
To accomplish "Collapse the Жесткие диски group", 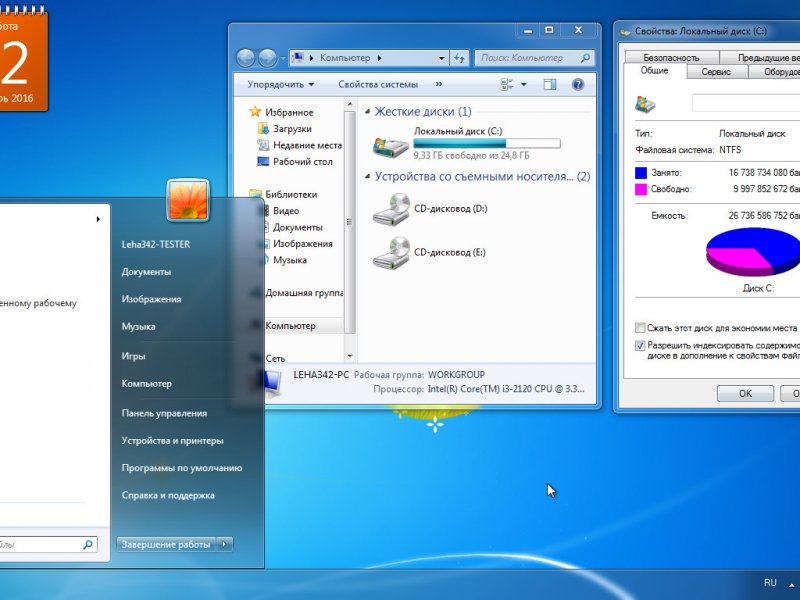I will coord(368,111).
